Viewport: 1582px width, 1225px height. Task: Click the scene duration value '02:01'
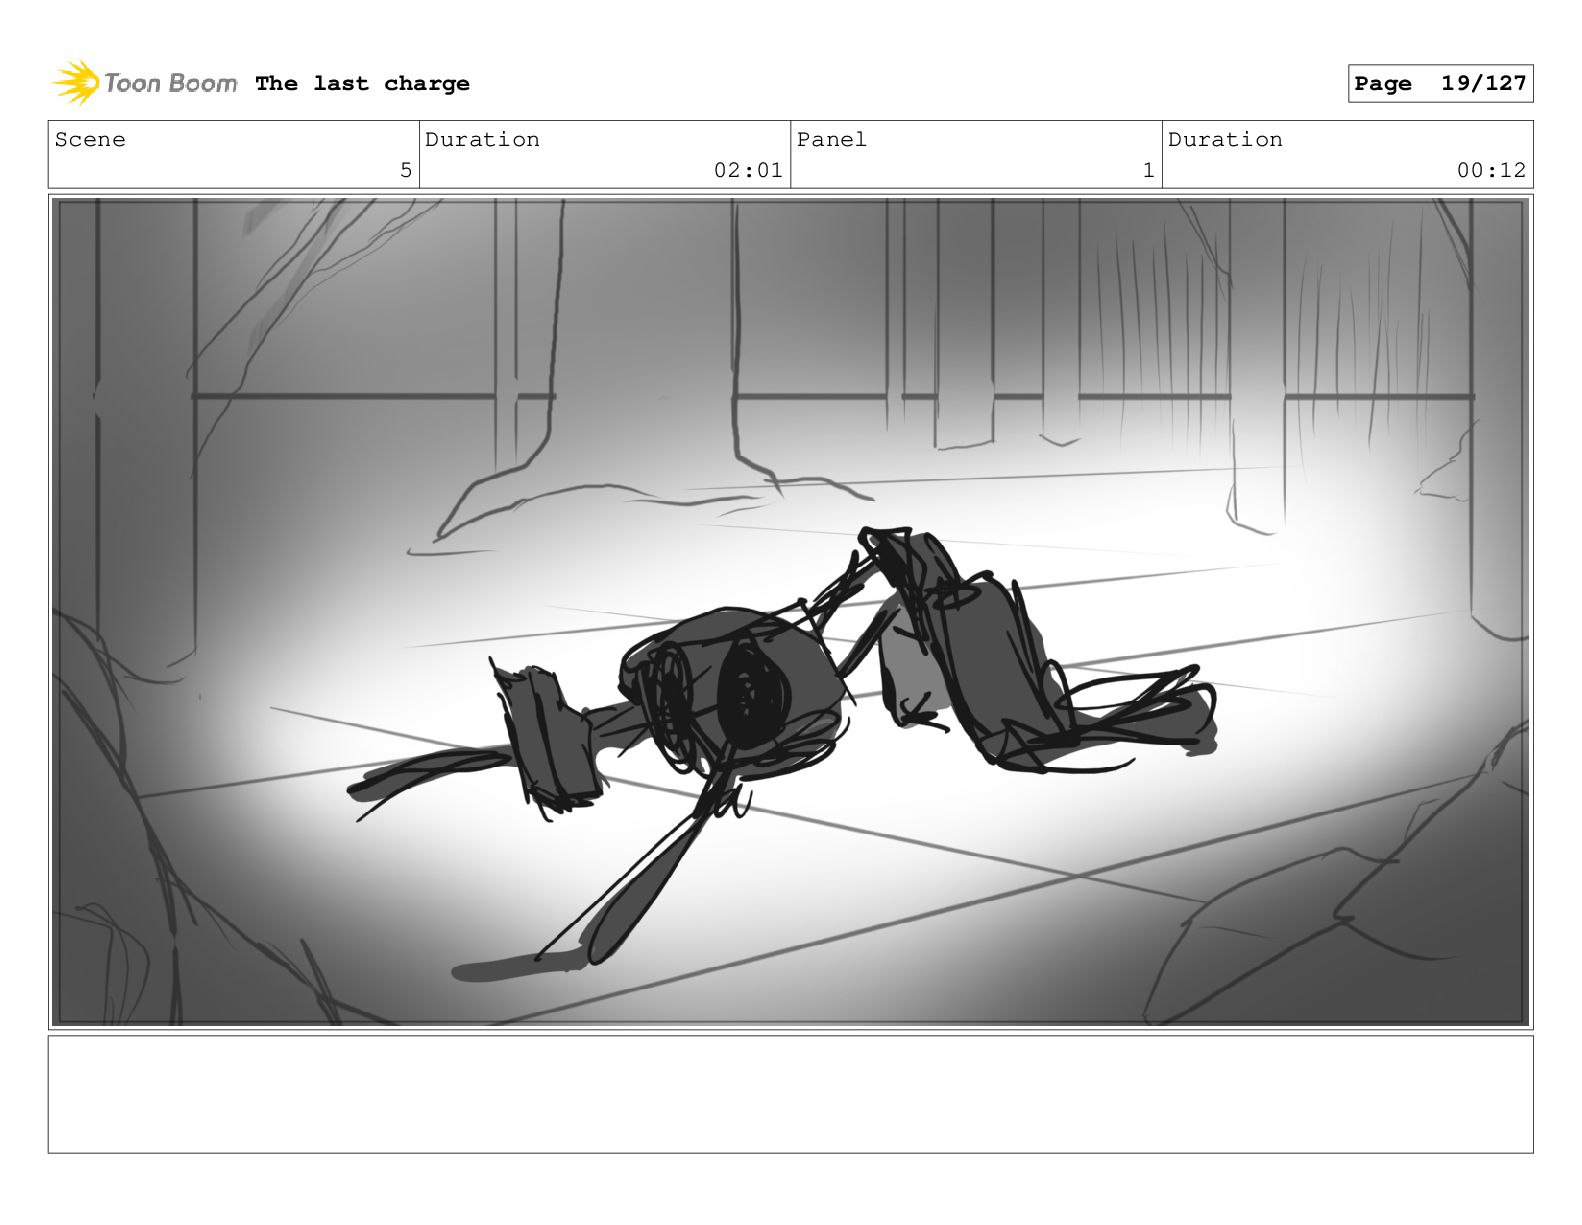click(748, 170)
